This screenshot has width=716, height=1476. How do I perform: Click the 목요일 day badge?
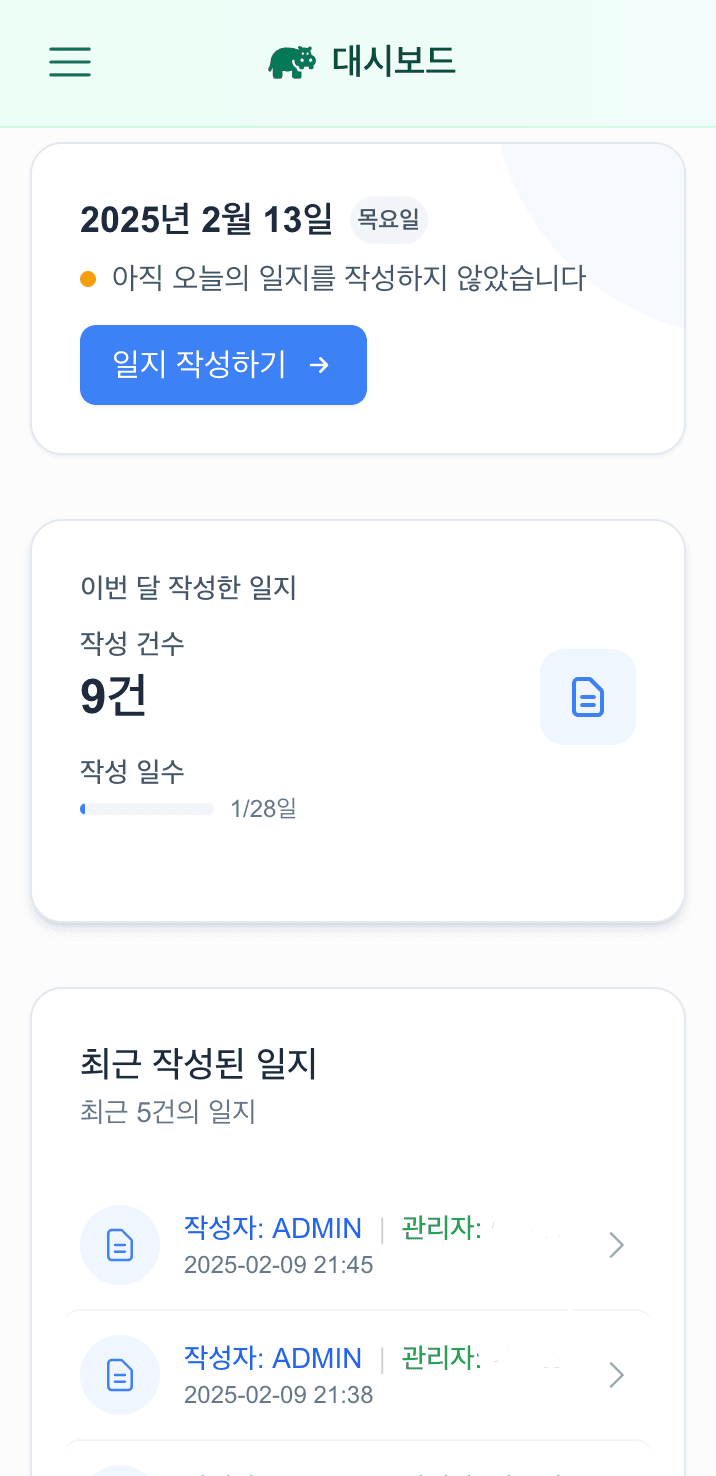[389, 220]
